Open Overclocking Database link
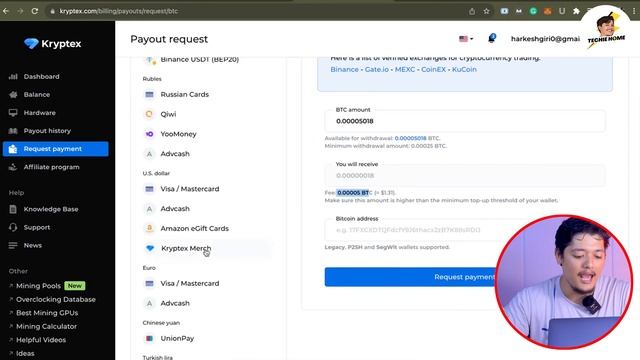Image resolution: width=640 pixels, height=360 pixels. tap(56, 299)
